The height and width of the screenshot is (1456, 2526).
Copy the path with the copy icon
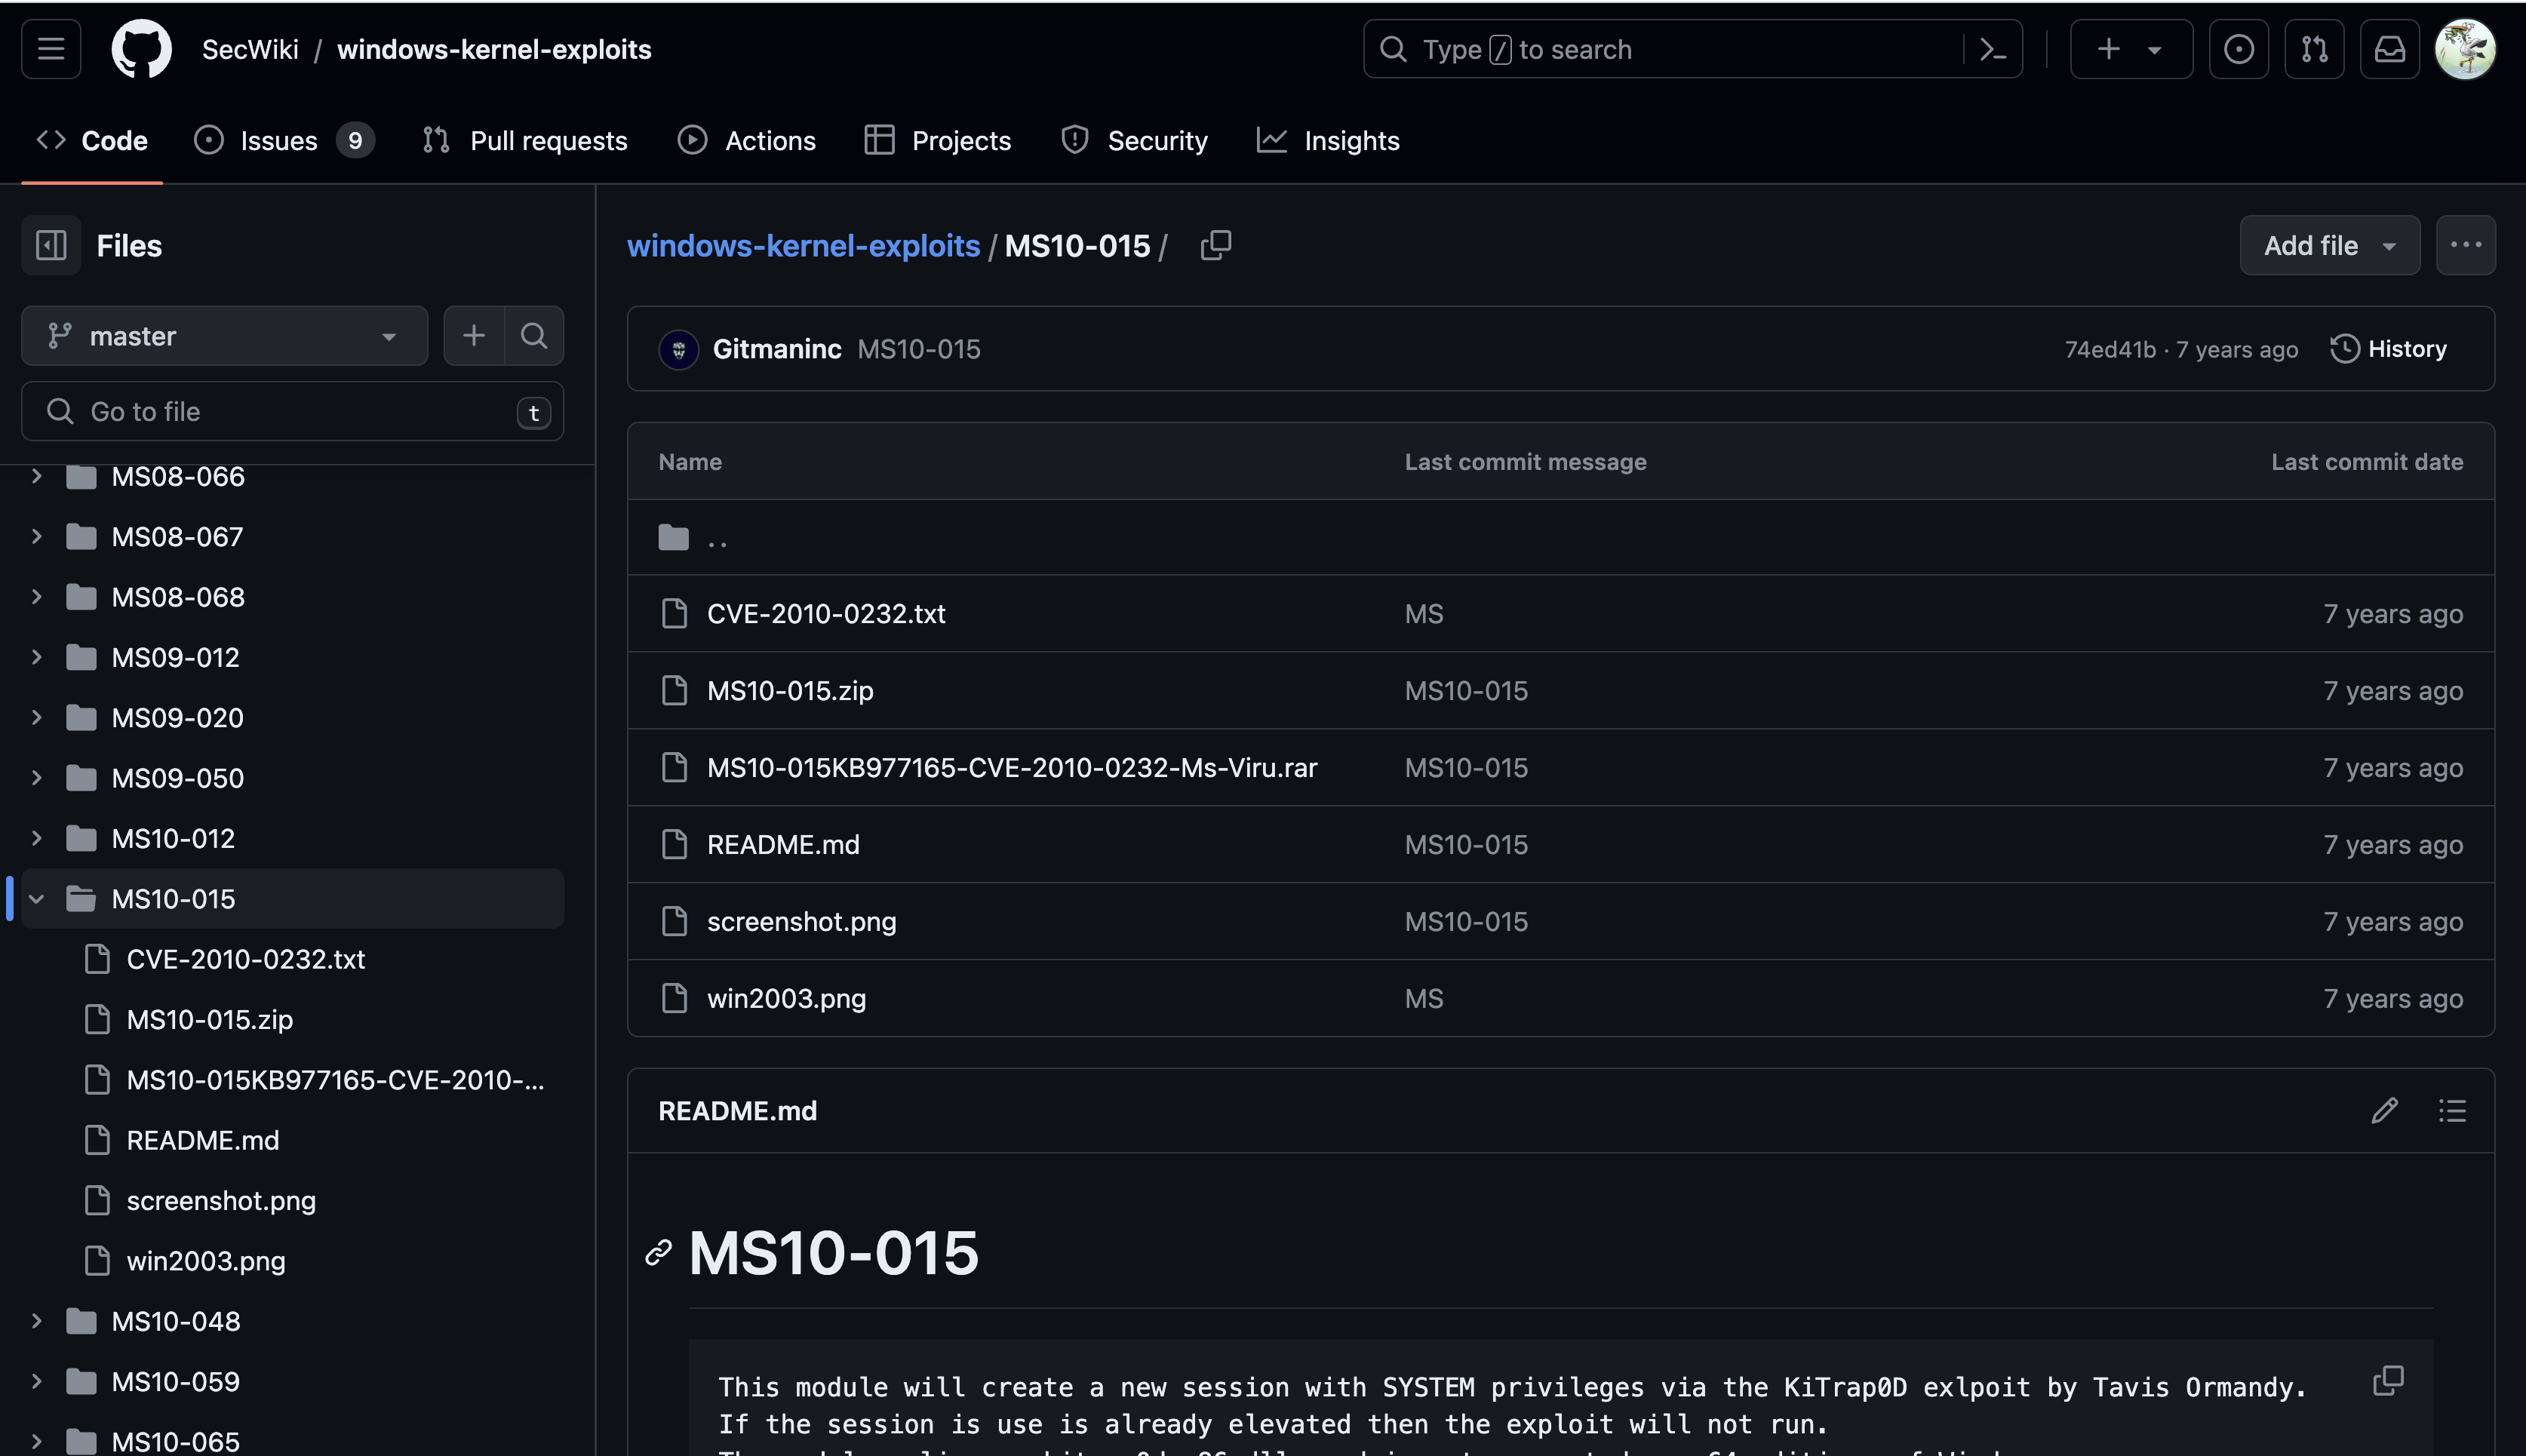tap(1215, 245)
